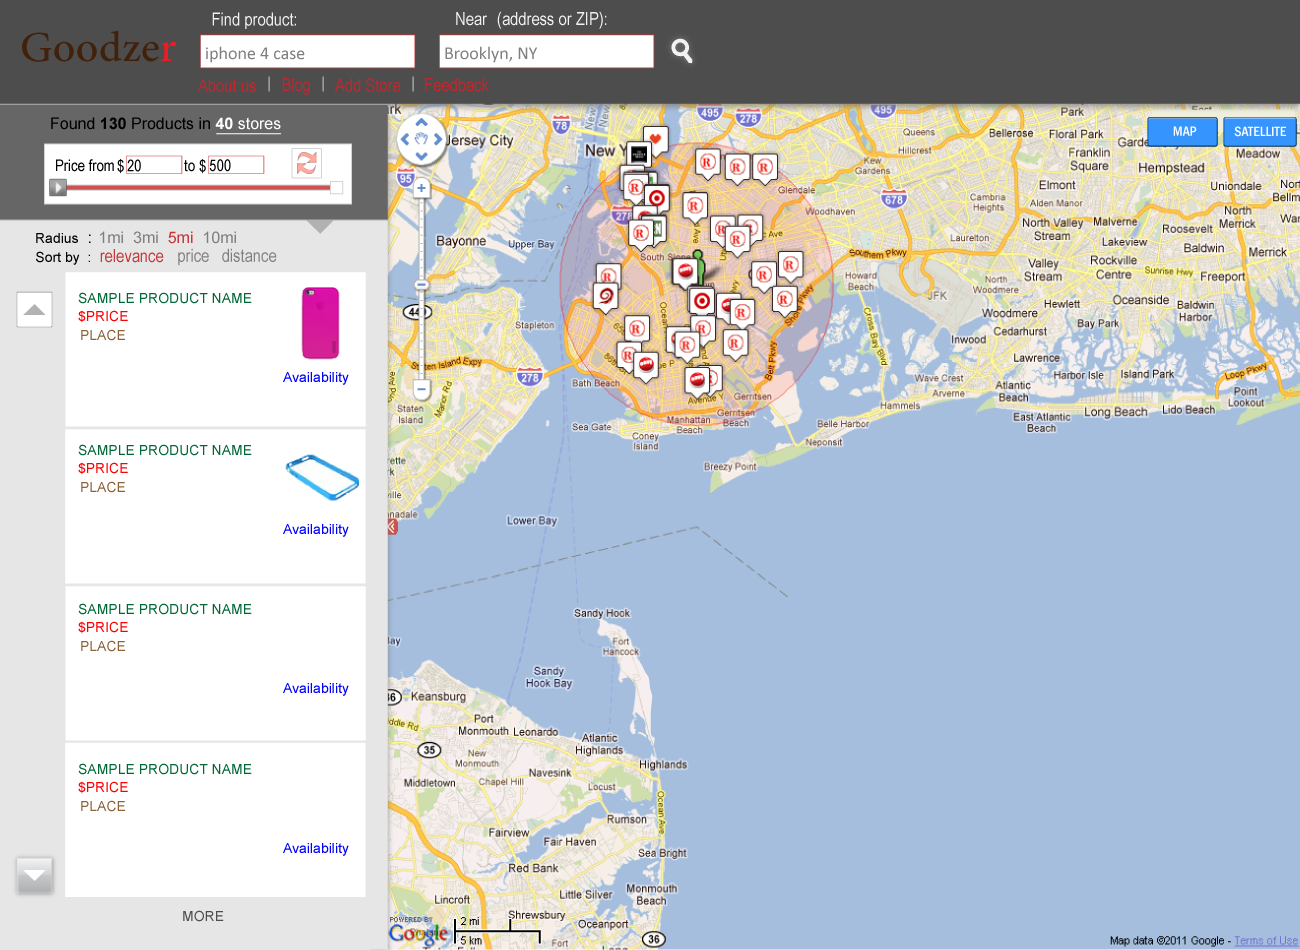The width and height of the screenshot is (1300, 950).
Task: Click the Target marker below the pegman
Action: click(702, 301)
